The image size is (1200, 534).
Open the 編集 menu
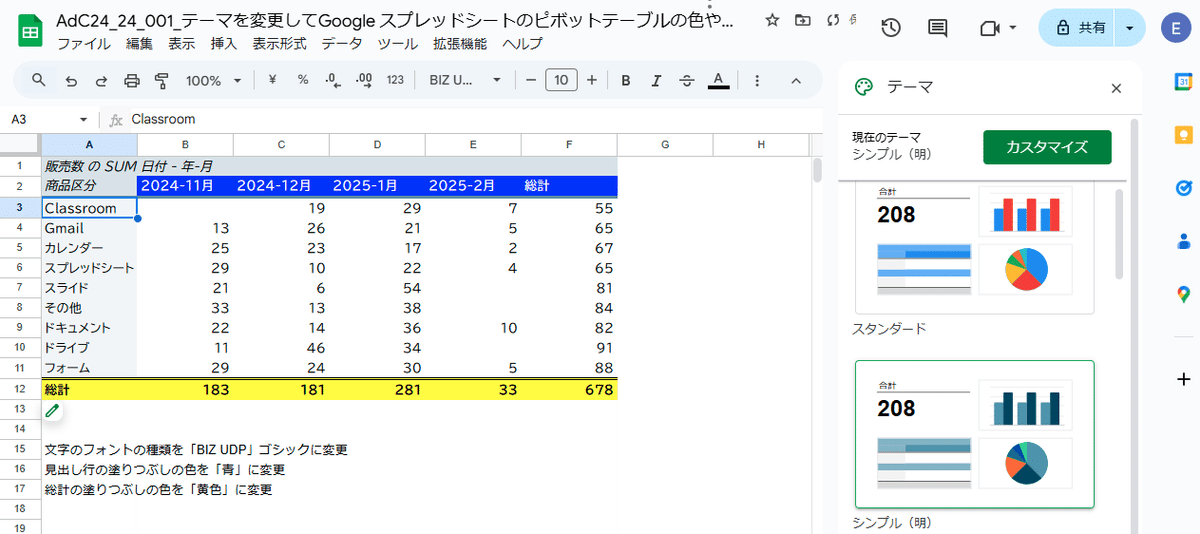[x=140, y=43]
